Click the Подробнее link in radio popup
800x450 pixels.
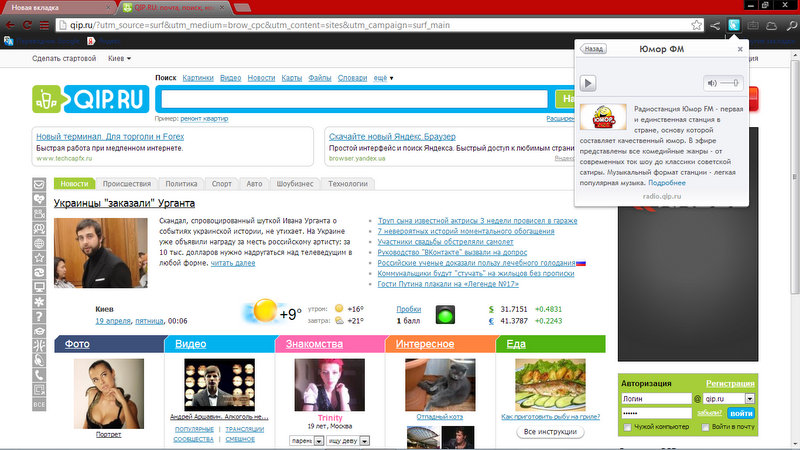667,183
